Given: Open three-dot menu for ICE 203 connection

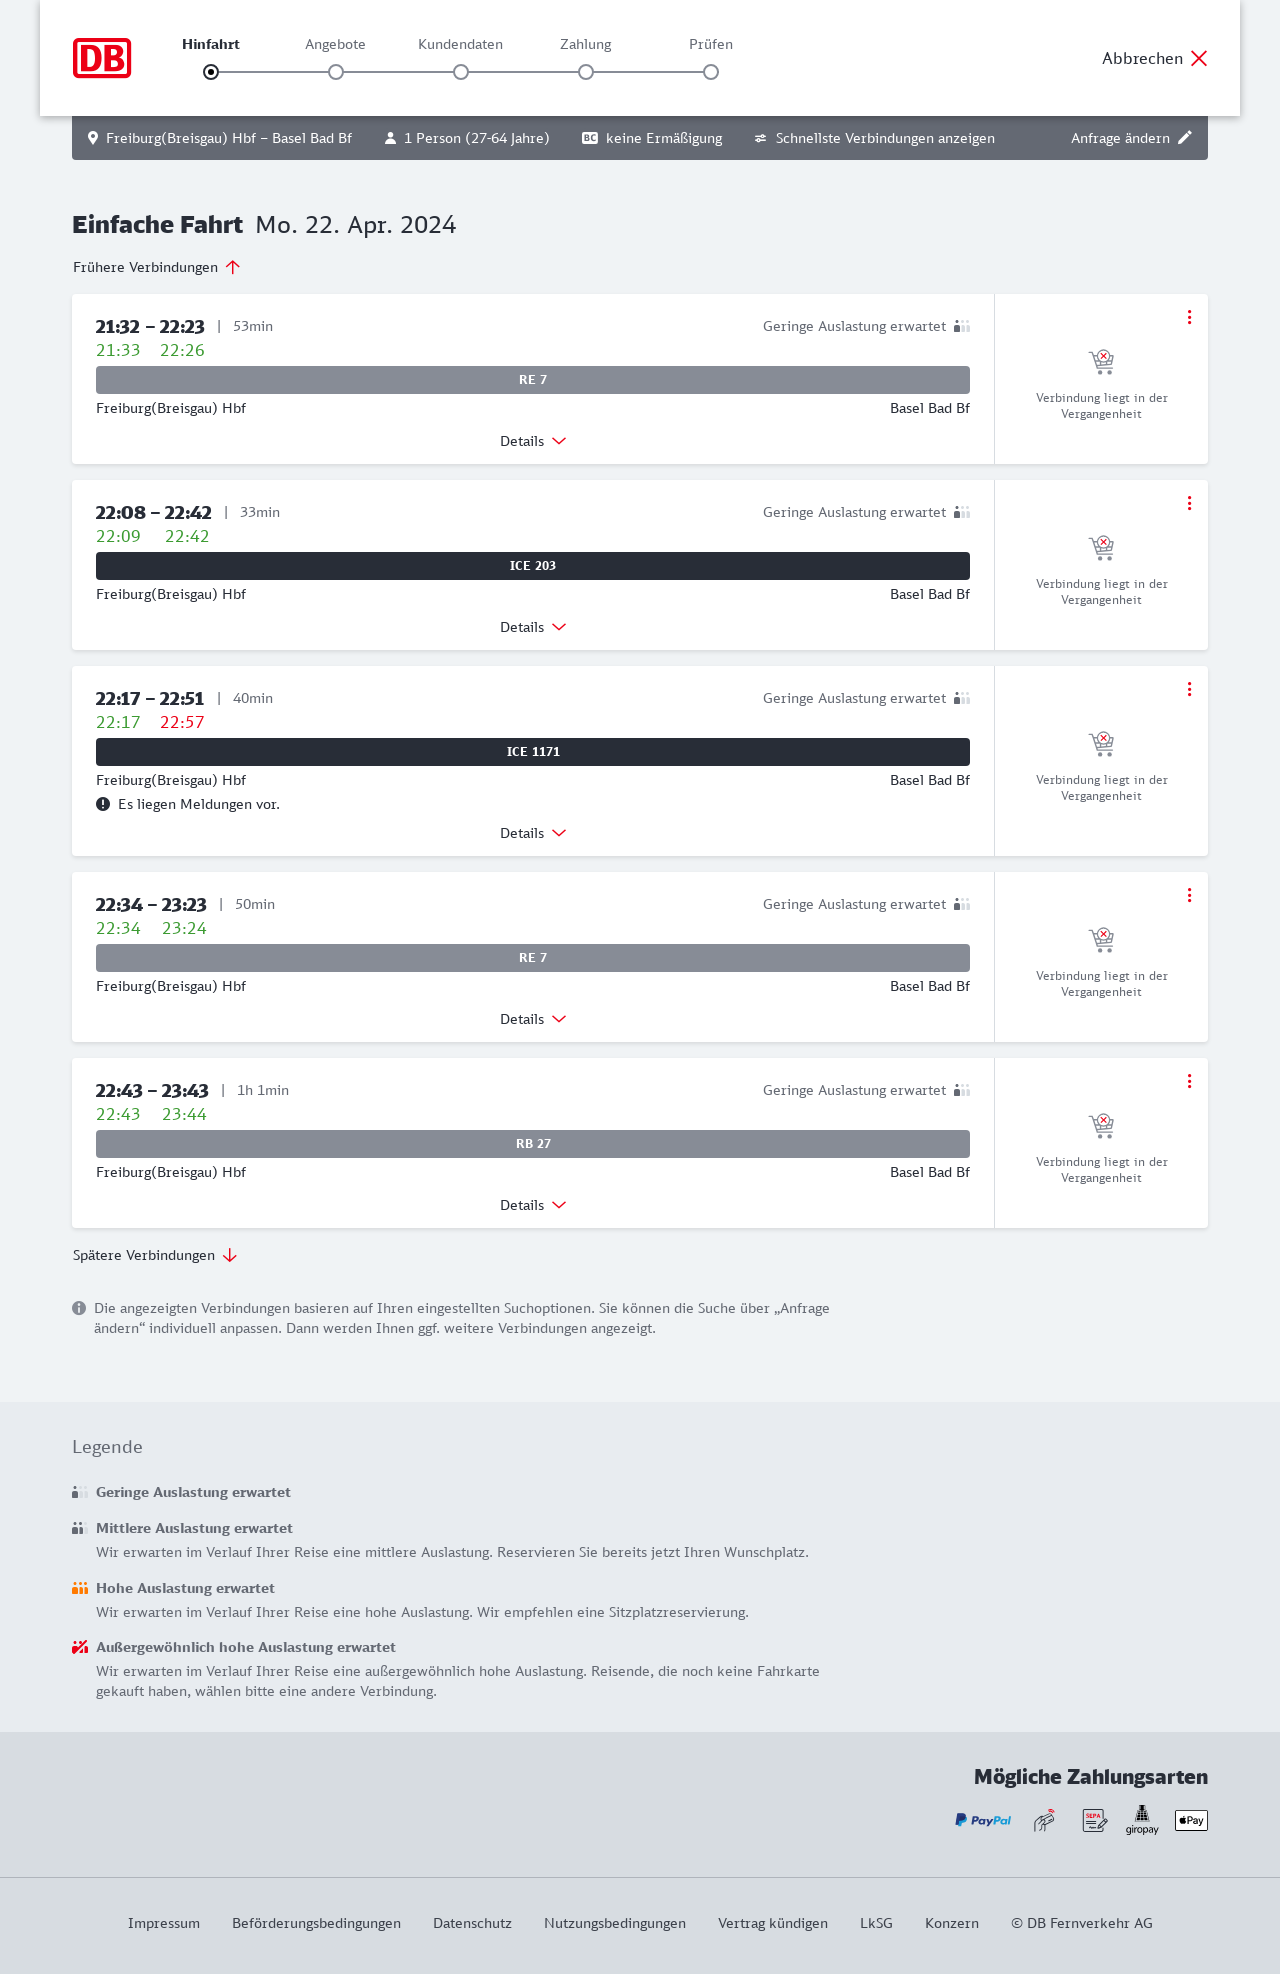Looking at the screenshot, I should tap(1189, 503).
